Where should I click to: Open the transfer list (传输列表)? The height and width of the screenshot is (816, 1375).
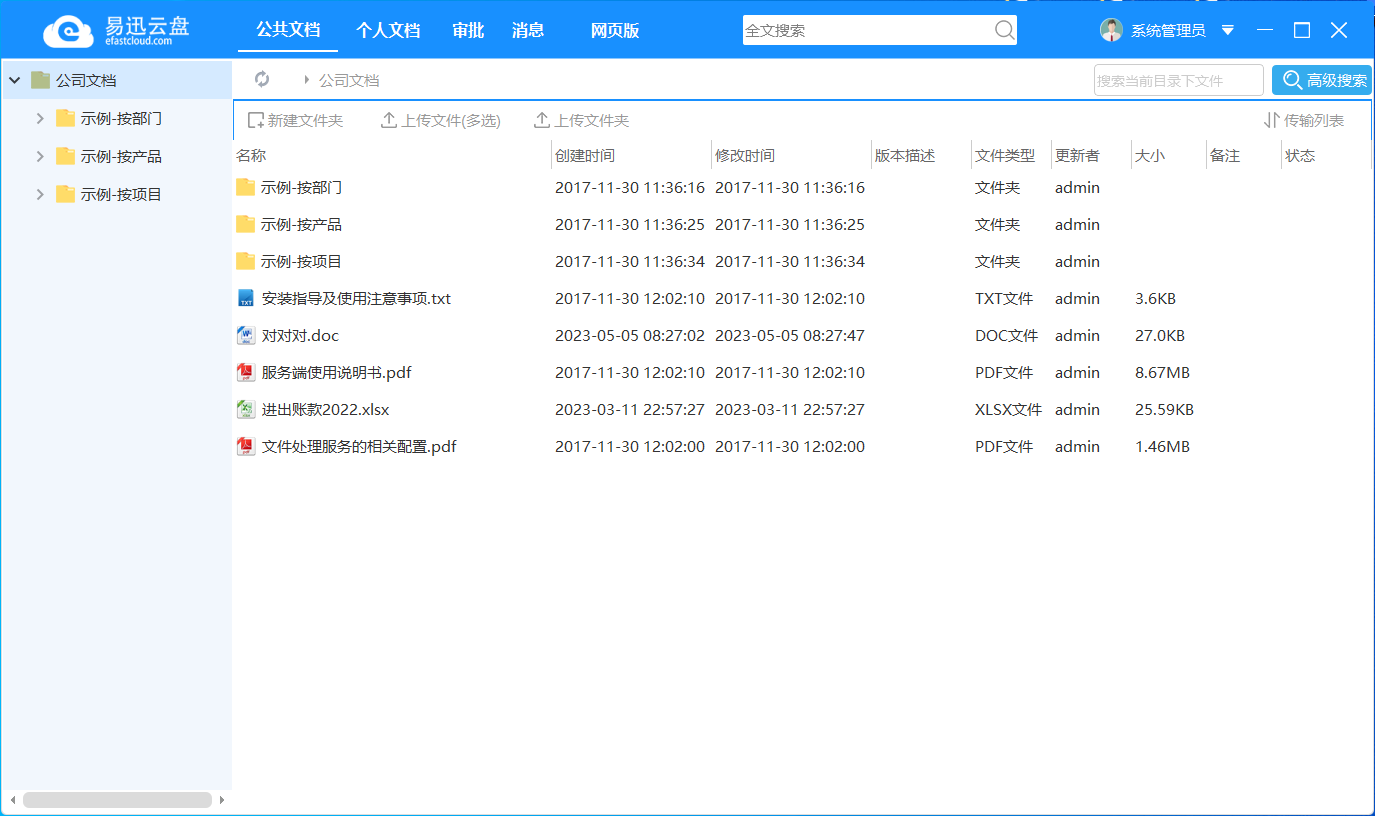click(1303, 121)
